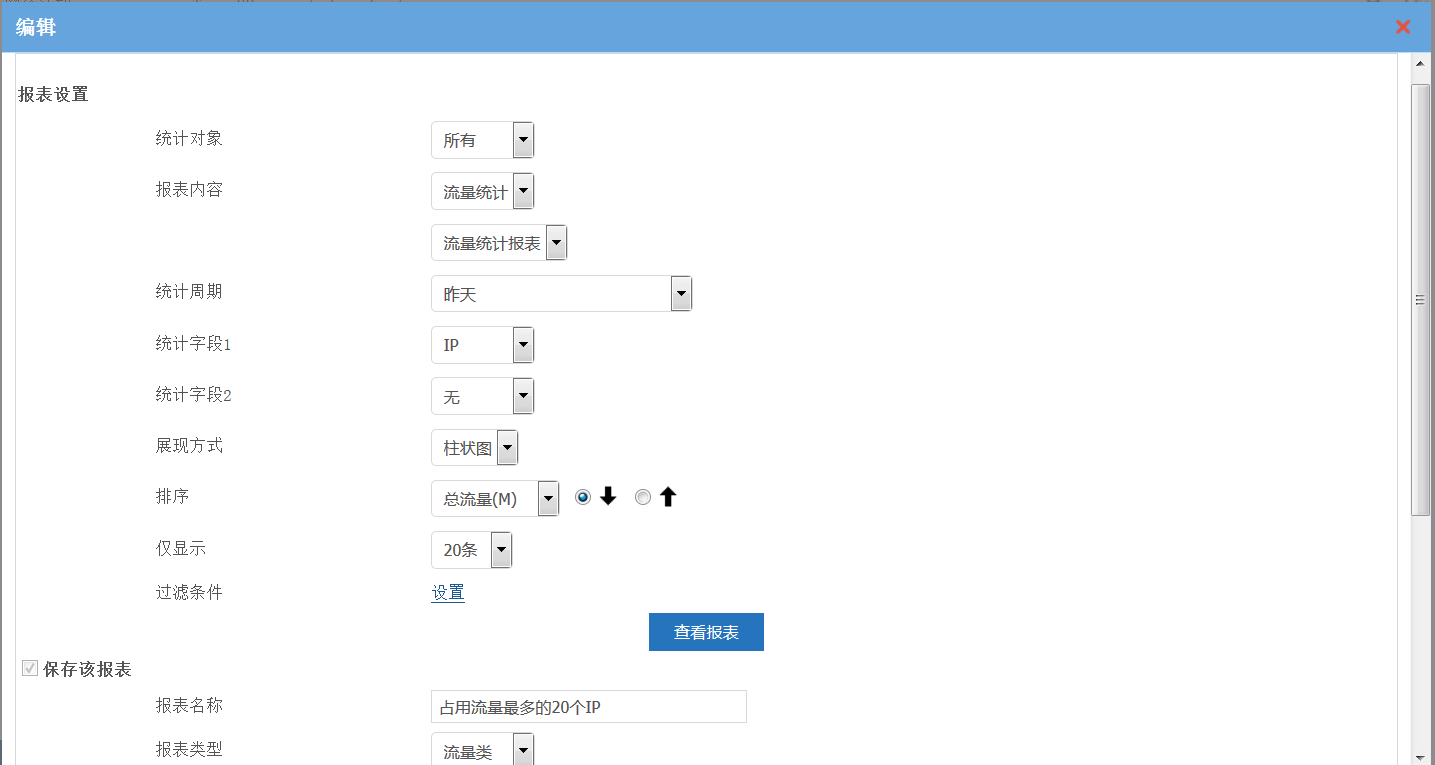Expand the 展现方式 dropdown showing 柱状图

pos(474,448)
